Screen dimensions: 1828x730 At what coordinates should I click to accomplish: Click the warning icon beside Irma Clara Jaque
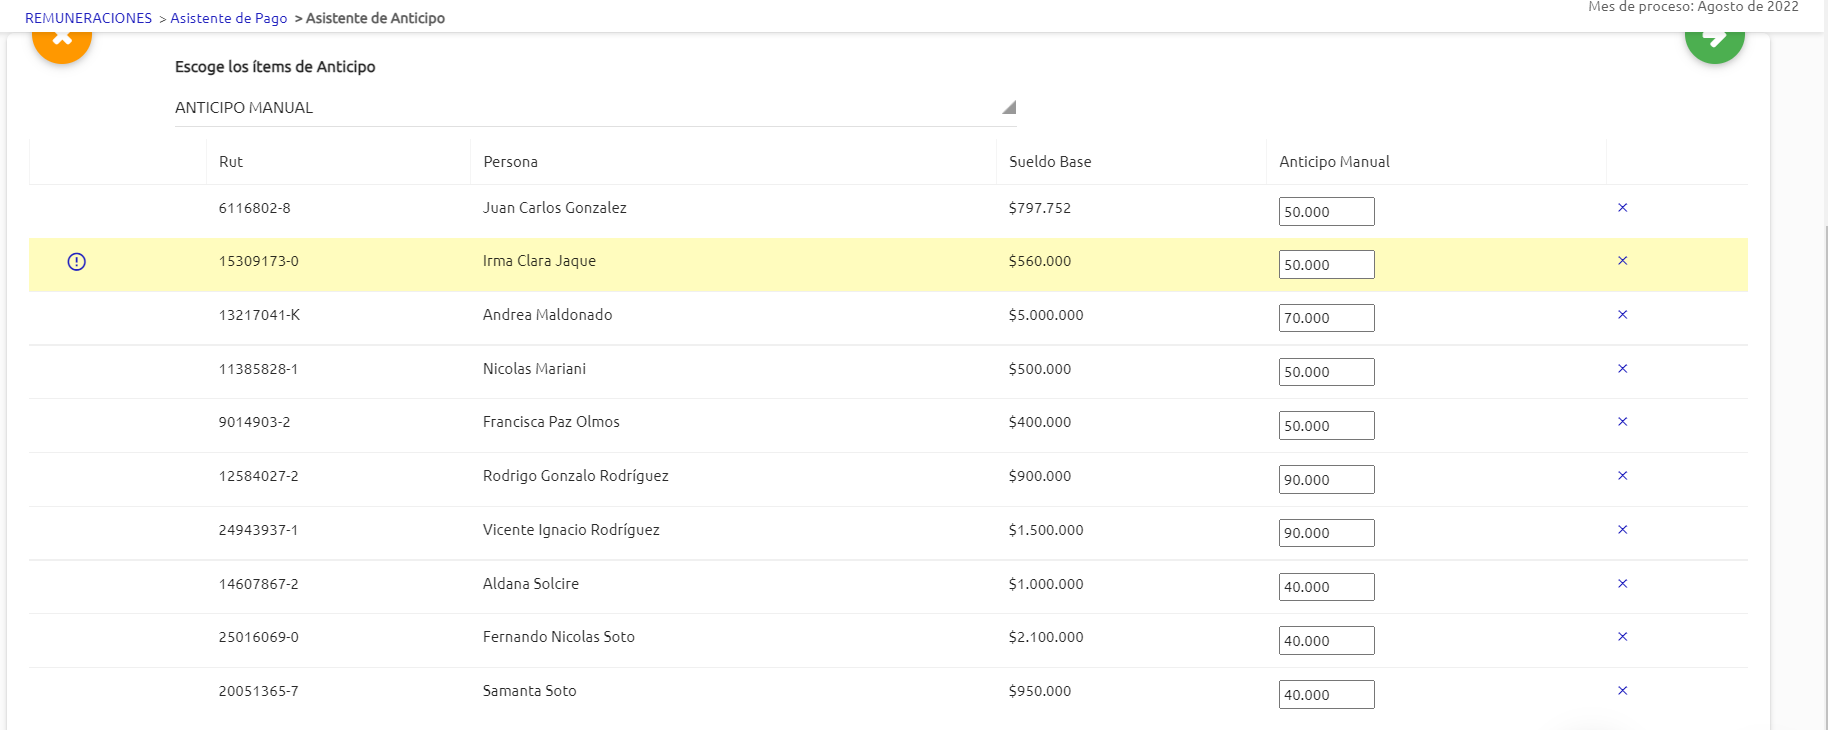coord(77,262)
